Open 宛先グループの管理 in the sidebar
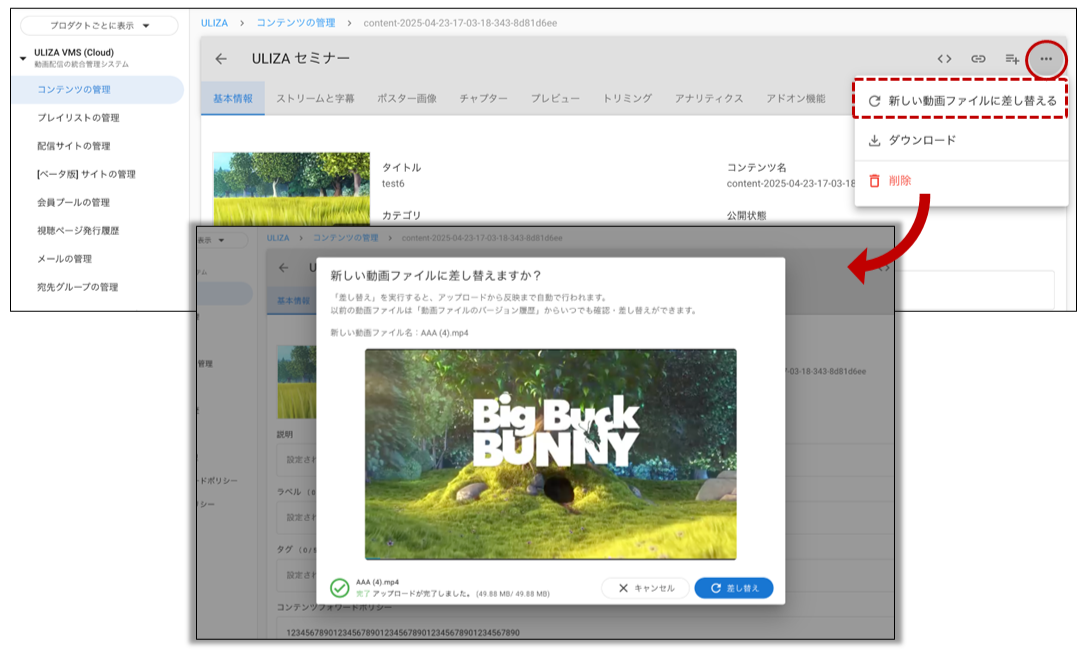 (78, 287)
